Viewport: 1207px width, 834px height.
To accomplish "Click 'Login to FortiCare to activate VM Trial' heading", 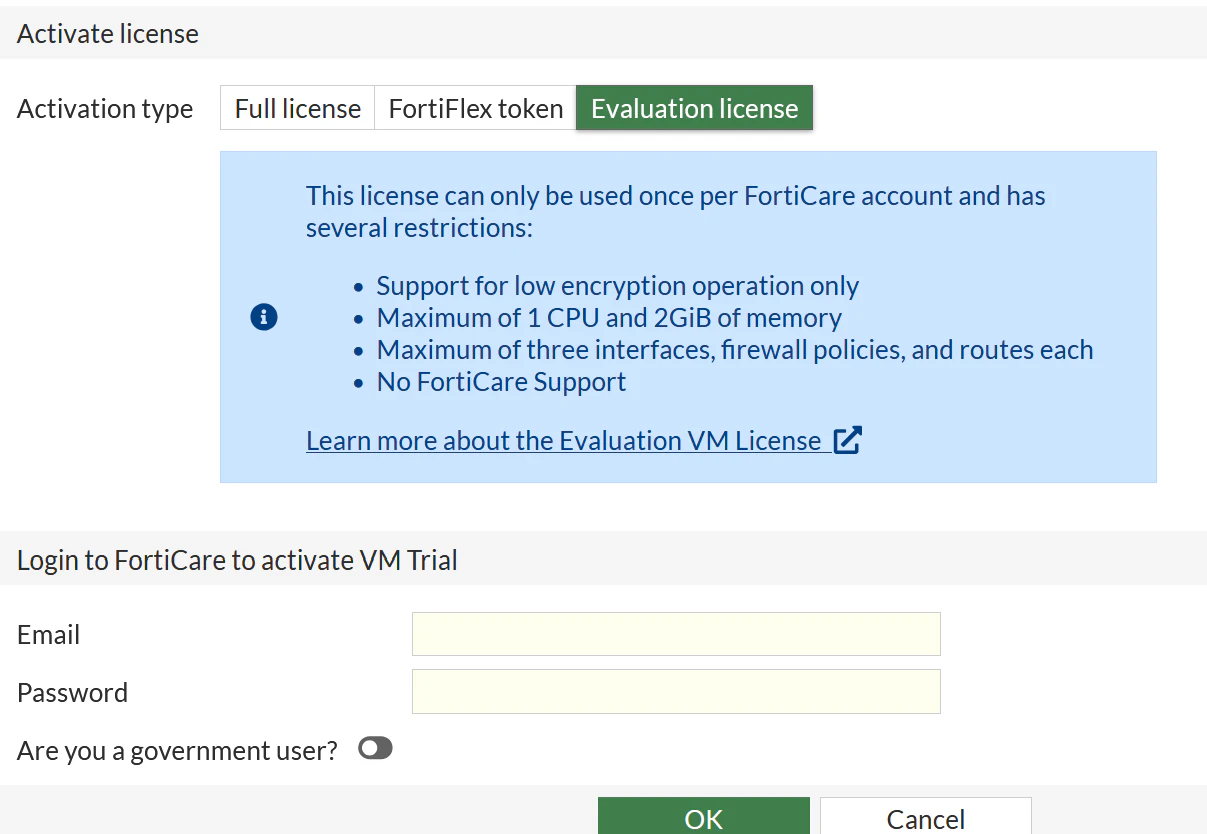I will [x=237, y=560].
